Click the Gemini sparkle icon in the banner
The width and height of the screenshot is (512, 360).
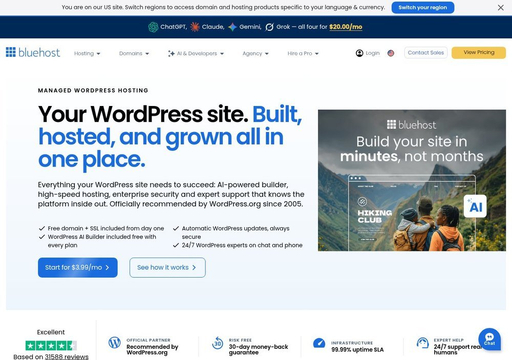tap(232, 27)
